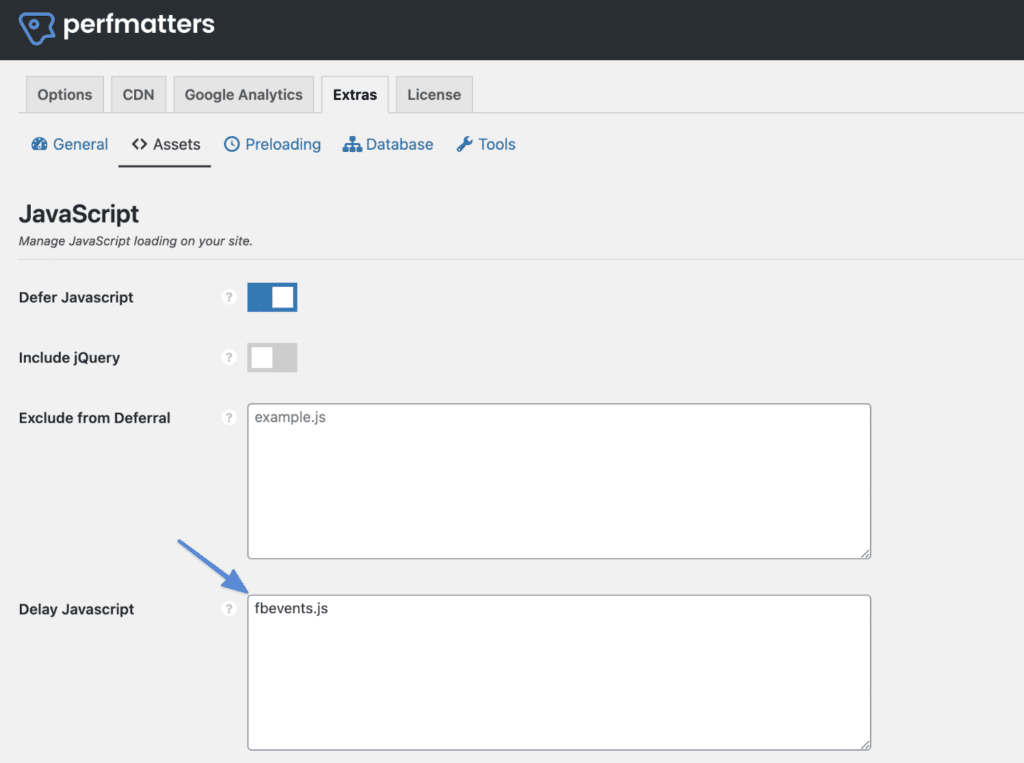Image resolution: width=1024 pixels, height=763 pixels.
Task: Open the License tab
Action: click(433, 94)
